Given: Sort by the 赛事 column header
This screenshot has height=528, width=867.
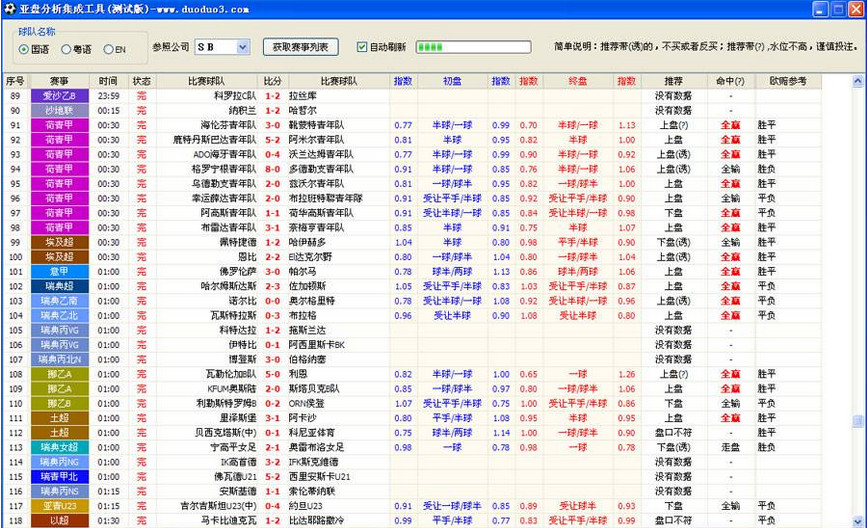Looking at the screenshot, I should pos(59,81).
